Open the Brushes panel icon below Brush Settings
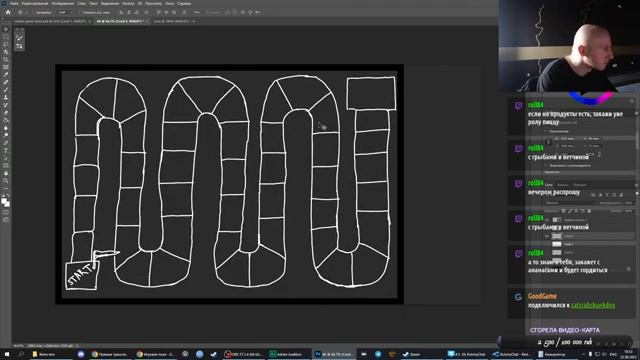The width and height of the screenshot is (640, 360). [x=19, y=47]
